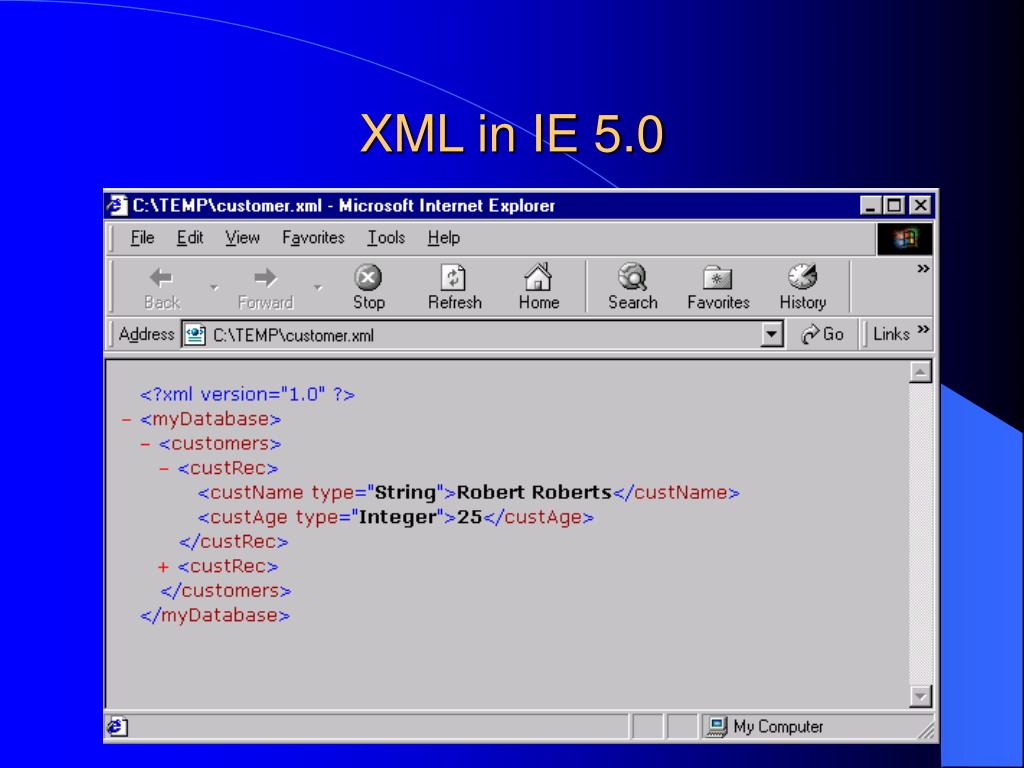This screenshot has height=768, width=1024.
Task: Expand the second custRec node
Action: [x=163, y=567]
